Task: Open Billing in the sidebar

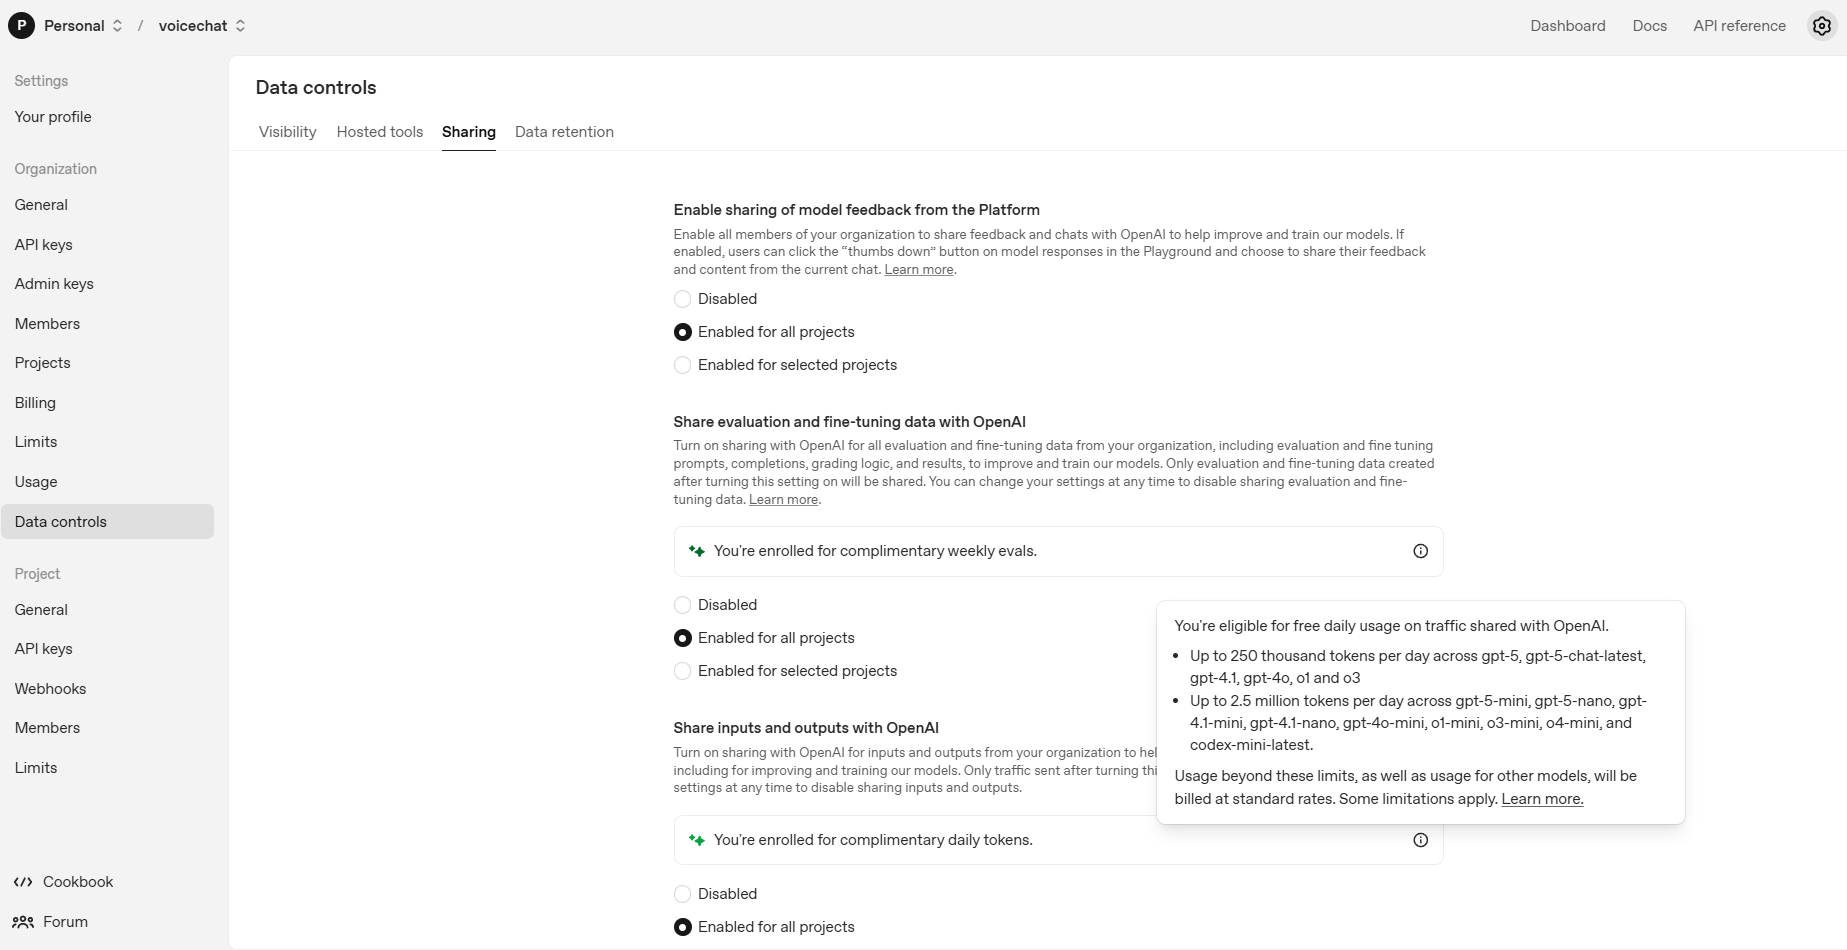Action: [x=35, y=403]
